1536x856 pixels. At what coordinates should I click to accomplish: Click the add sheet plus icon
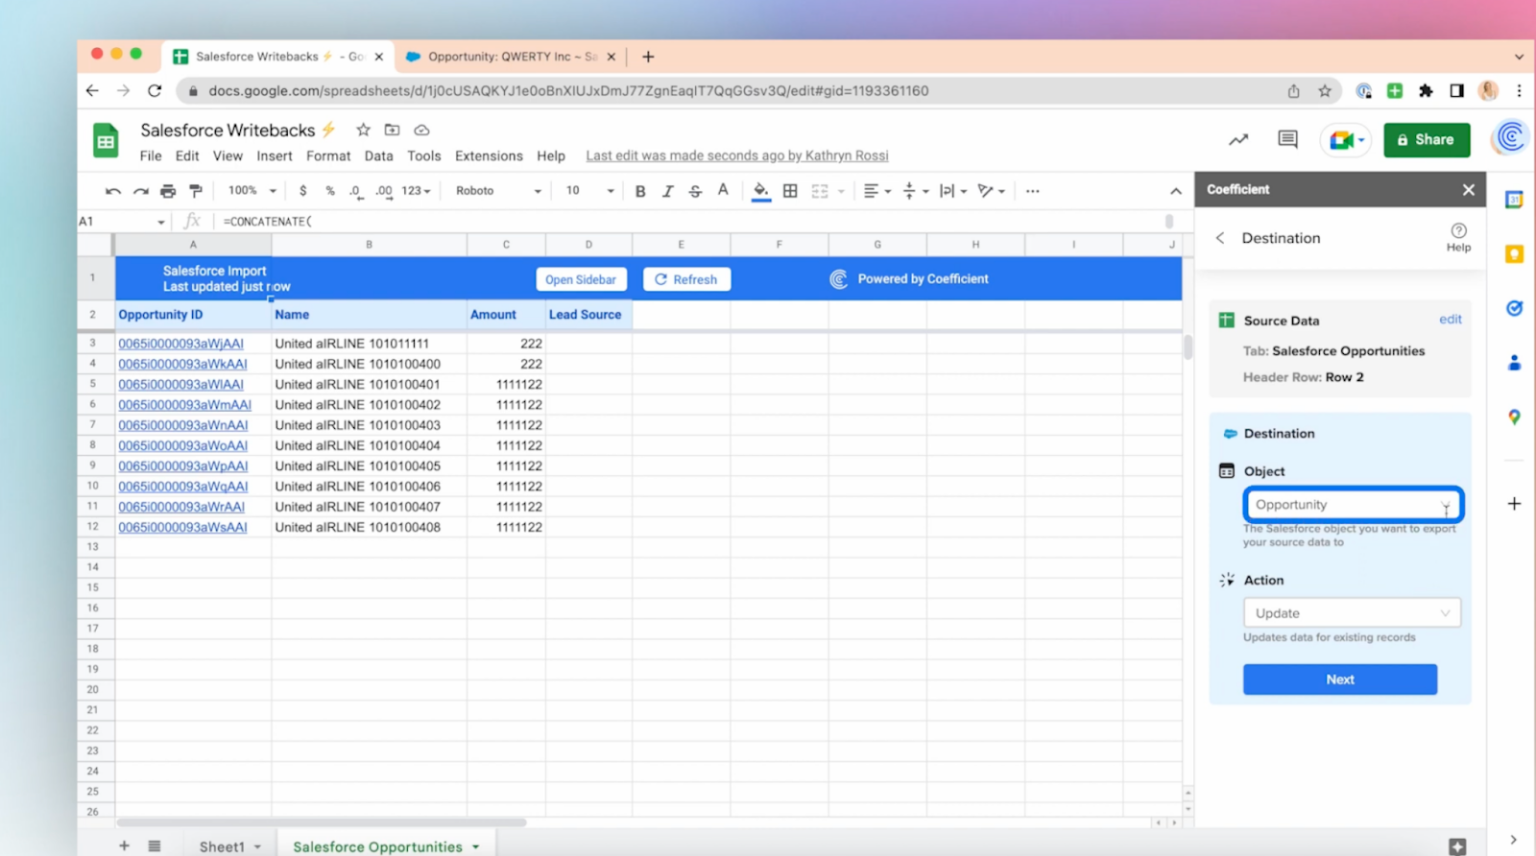[x=124, y=846]
